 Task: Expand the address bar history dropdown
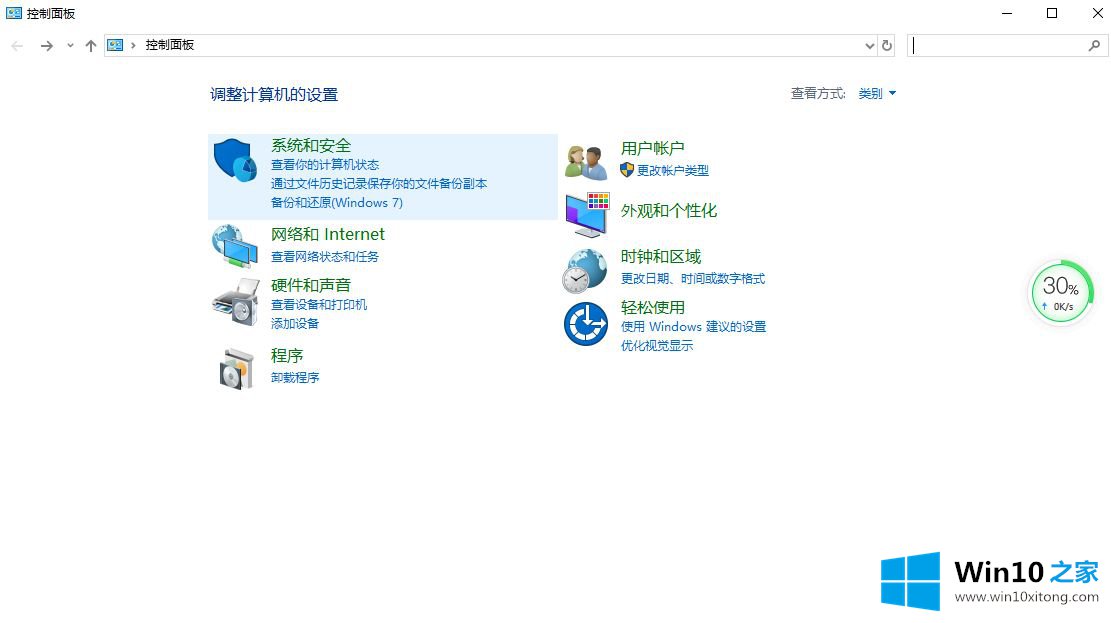[869, 45]
